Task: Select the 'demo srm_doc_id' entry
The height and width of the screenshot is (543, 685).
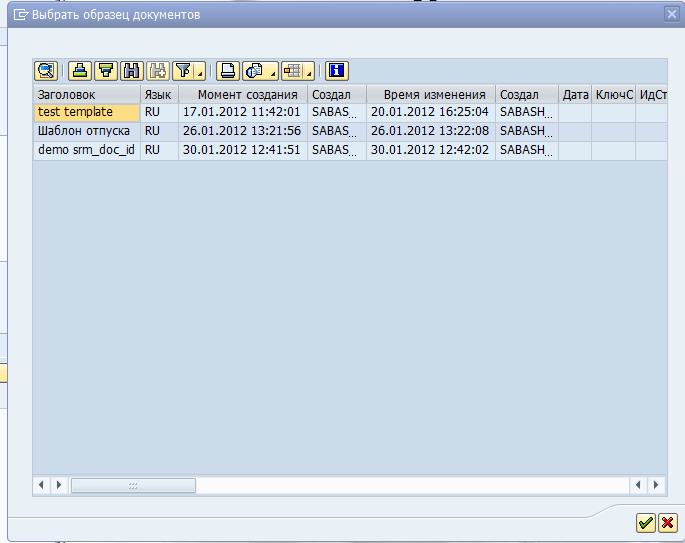Action: [x=86, y=150]
